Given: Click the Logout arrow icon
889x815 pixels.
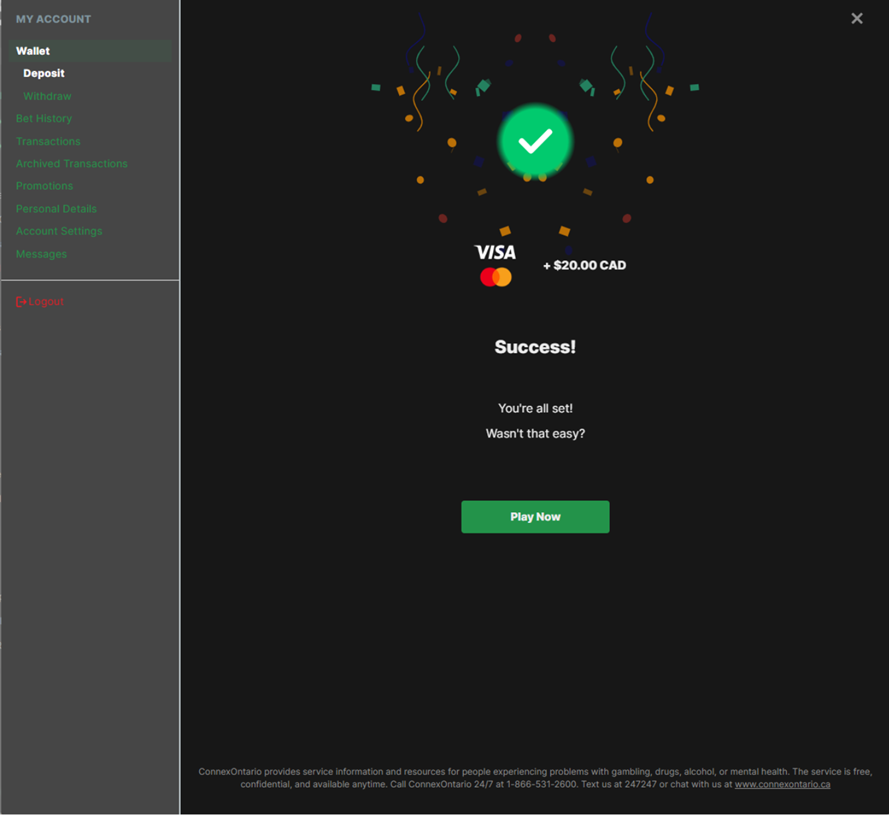Looking at the screenshot, I should coord(21,302).
